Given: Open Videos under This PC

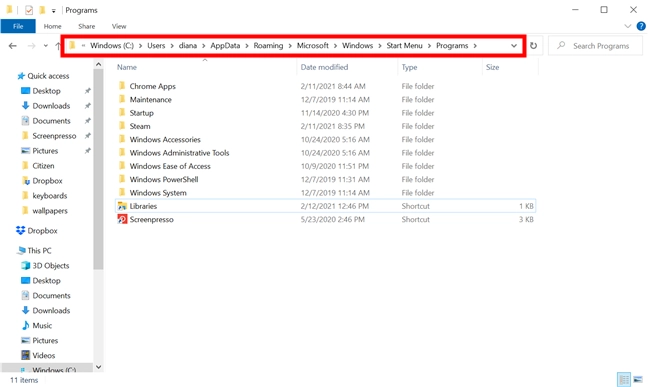Looking at the screenshot, I should [x=43, y=356].
